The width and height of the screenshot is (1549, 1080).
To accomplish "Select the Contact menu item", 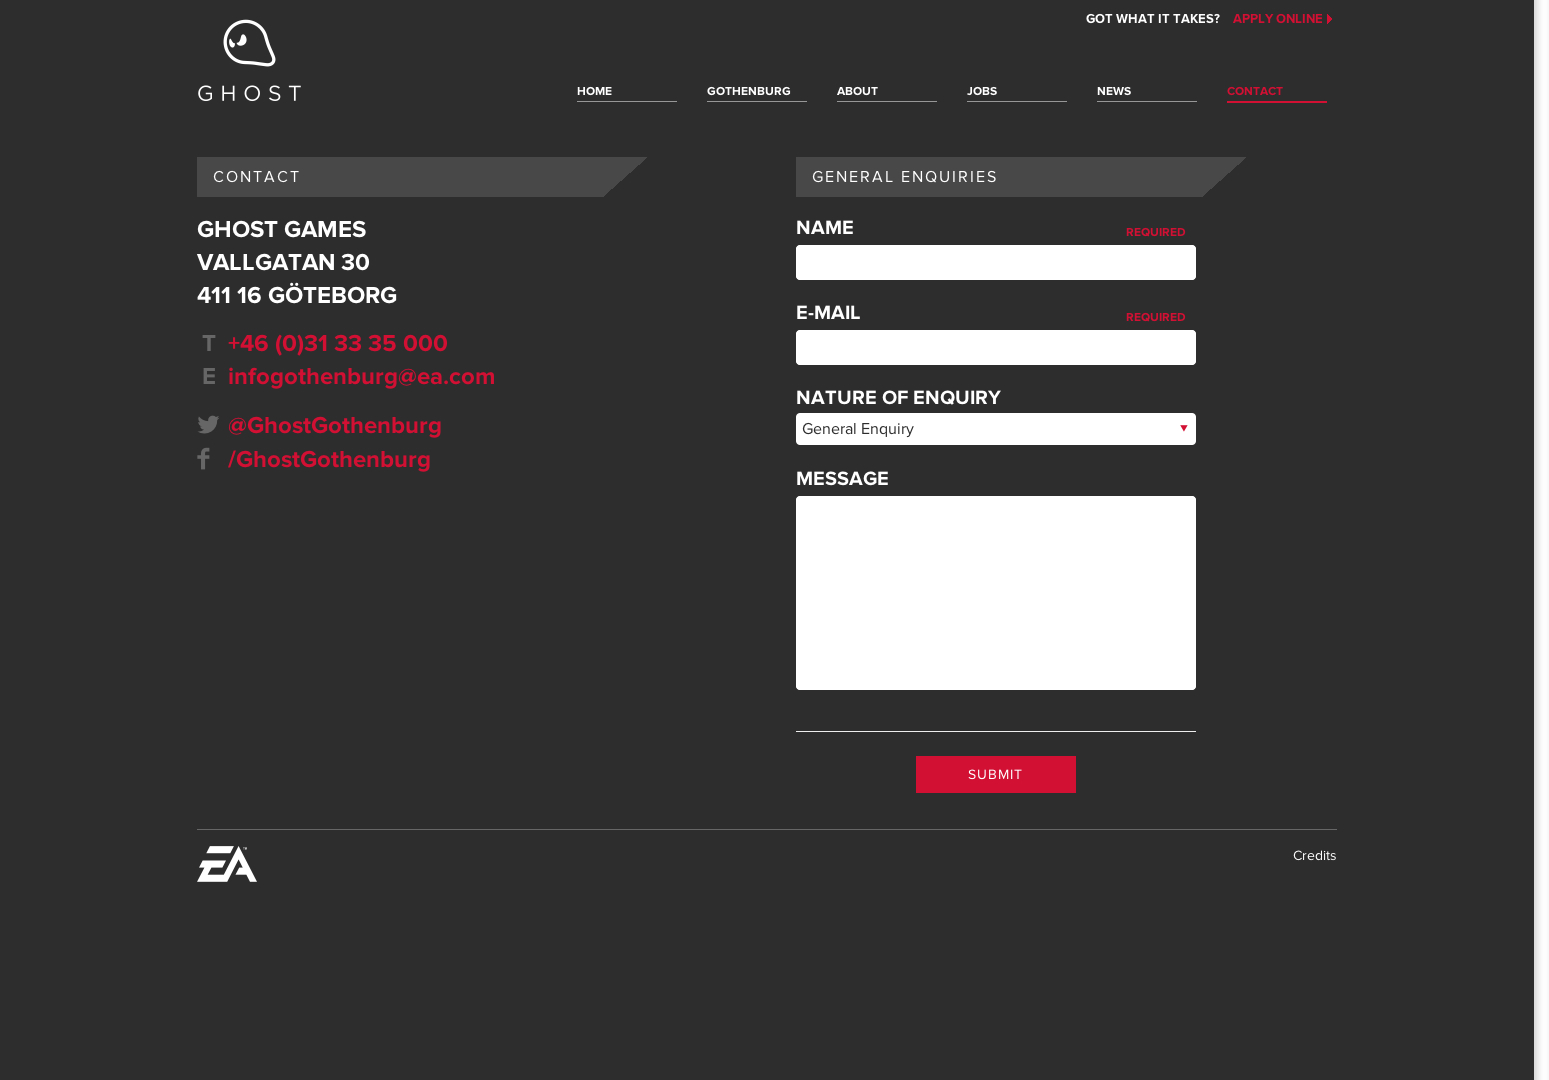I will pyautogui.click(x=1276, y=91).
